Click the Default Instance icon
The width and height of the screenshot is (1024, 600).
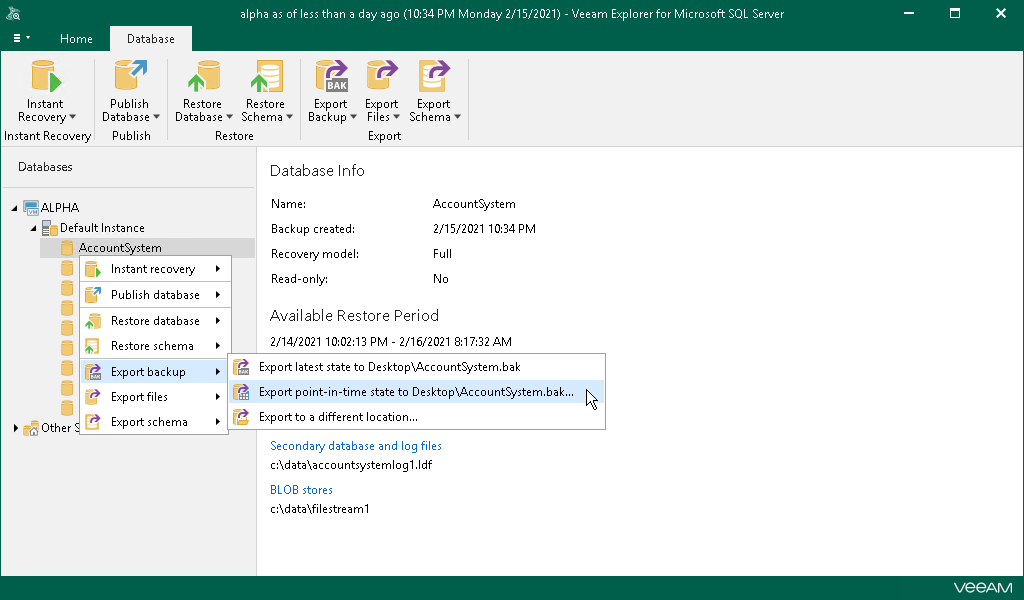coord(50,228)
